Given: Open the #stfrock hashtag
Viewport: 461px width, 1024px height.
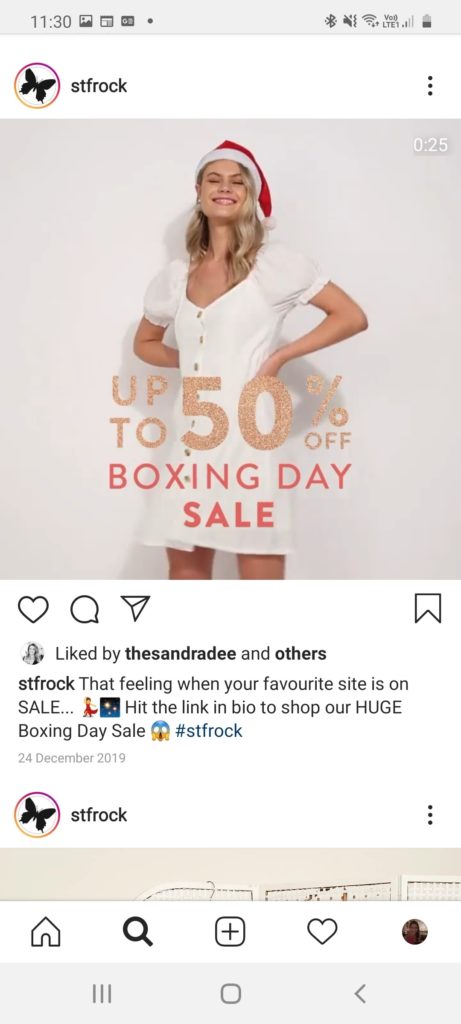Looking at the screenshot, I should [209, 731].
